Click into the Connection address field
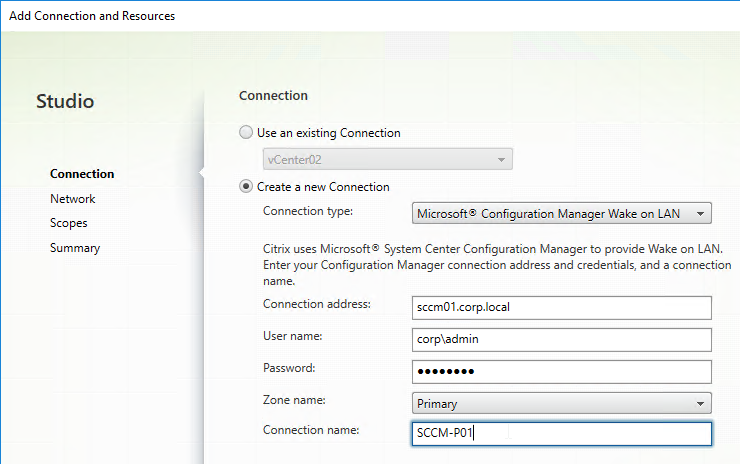This screenshot has width=740, height=464. coord(562,307)
